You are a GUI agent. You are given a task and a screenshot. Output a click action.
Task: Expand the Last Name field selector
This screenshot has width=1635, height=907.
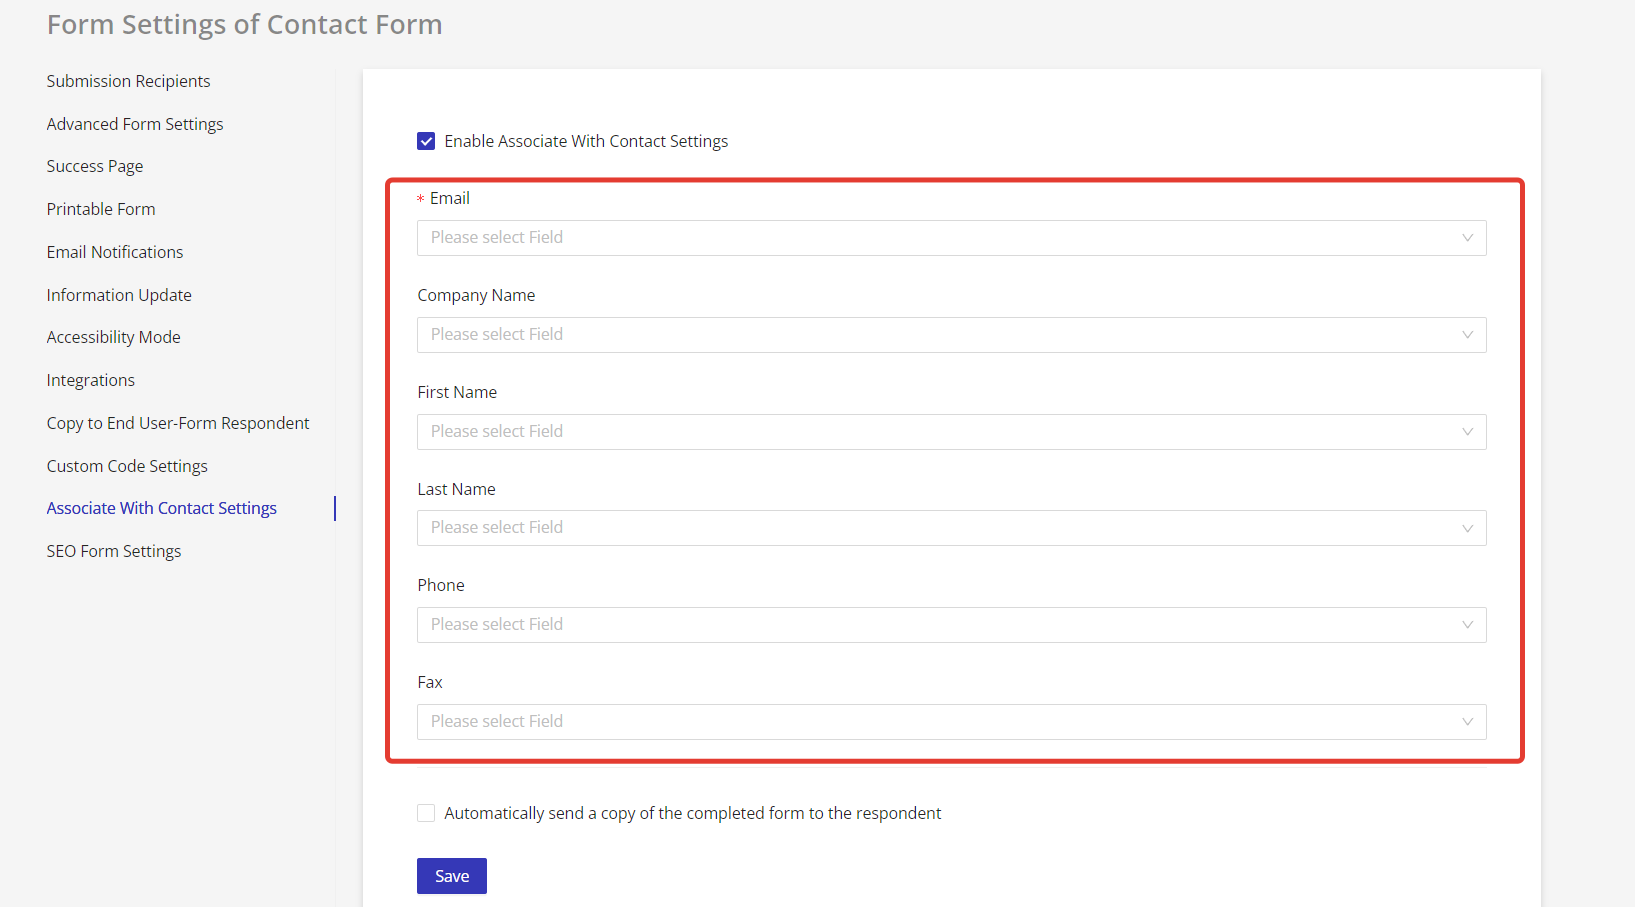[x=950, y=528]
